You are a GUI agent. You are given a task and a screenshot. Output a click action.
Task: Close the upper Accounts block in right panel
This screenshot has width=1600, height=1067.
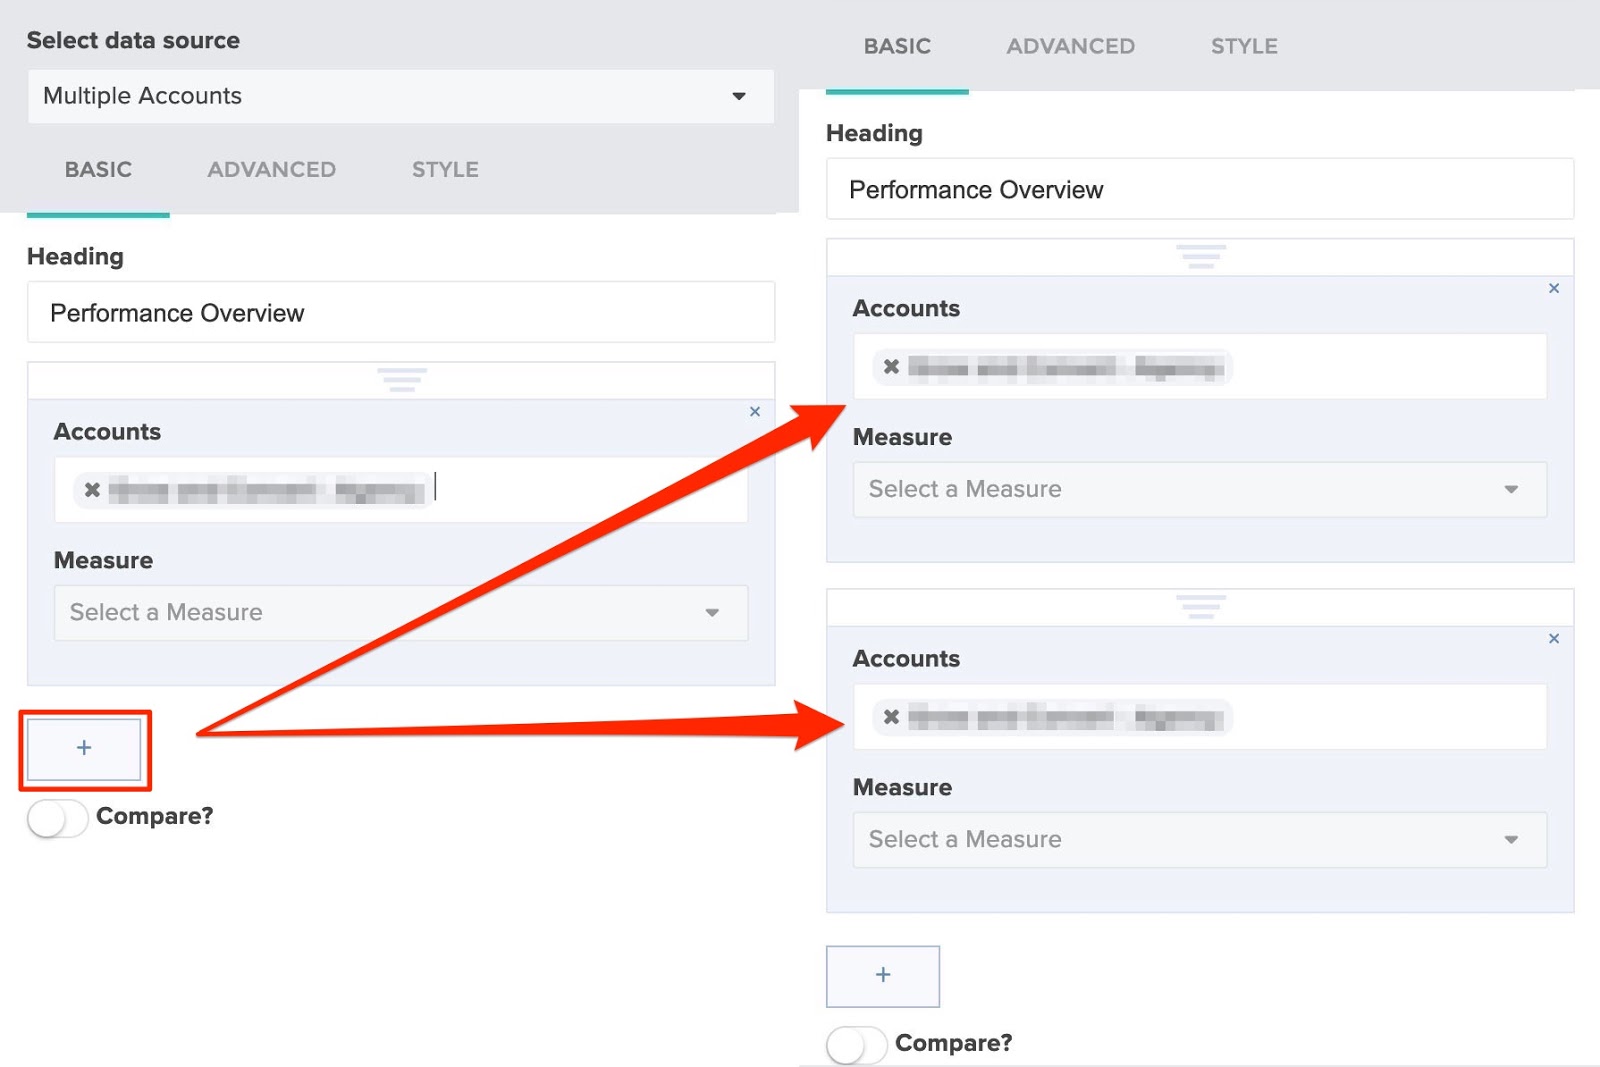click(x=1554, y=289)
